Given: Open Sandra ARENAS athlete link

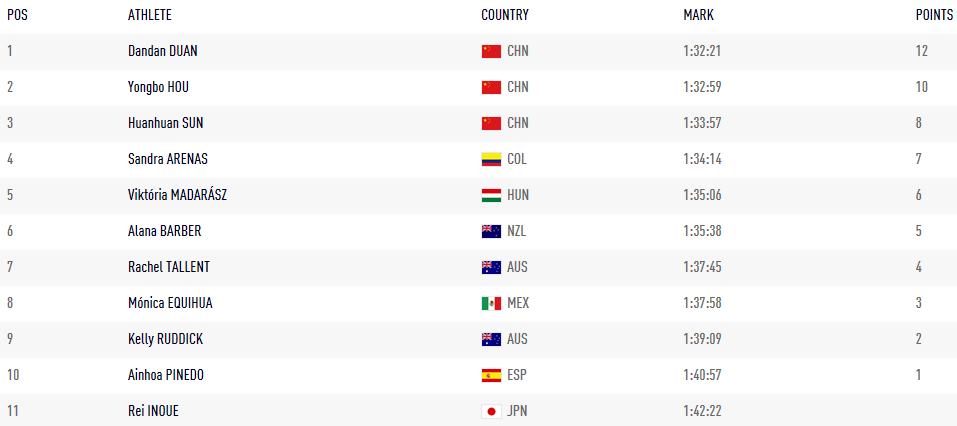Looking at the screenshot, I should pos(168,159).
